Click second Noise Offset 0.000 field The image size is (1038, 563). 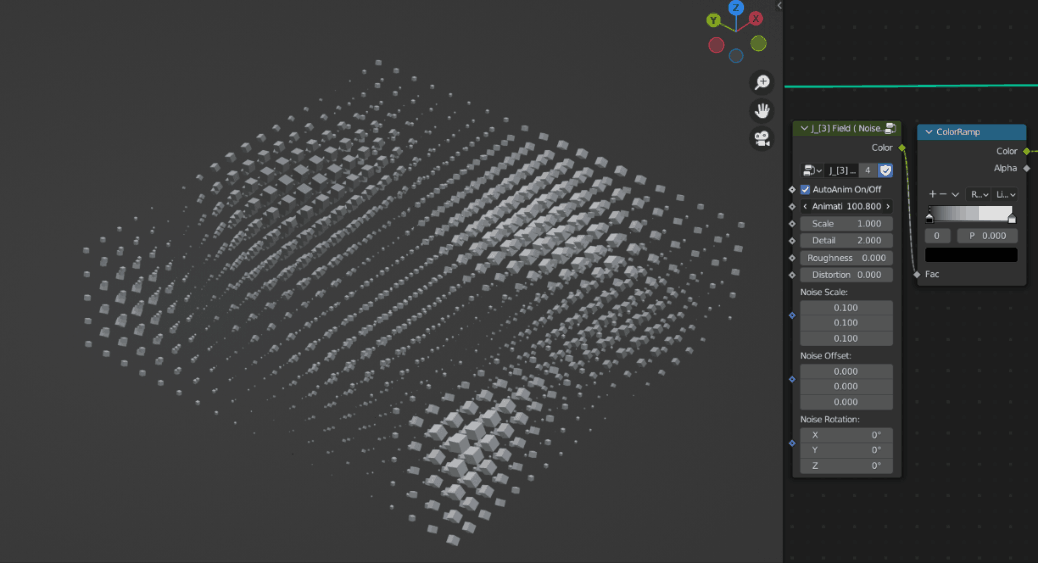847,387
